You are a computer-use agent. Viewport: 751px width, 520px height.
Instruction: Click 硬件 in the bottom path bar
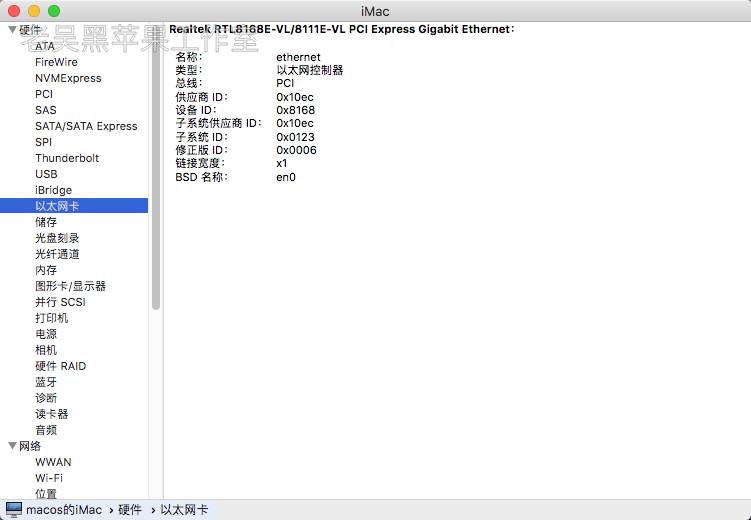pos(130,509)
